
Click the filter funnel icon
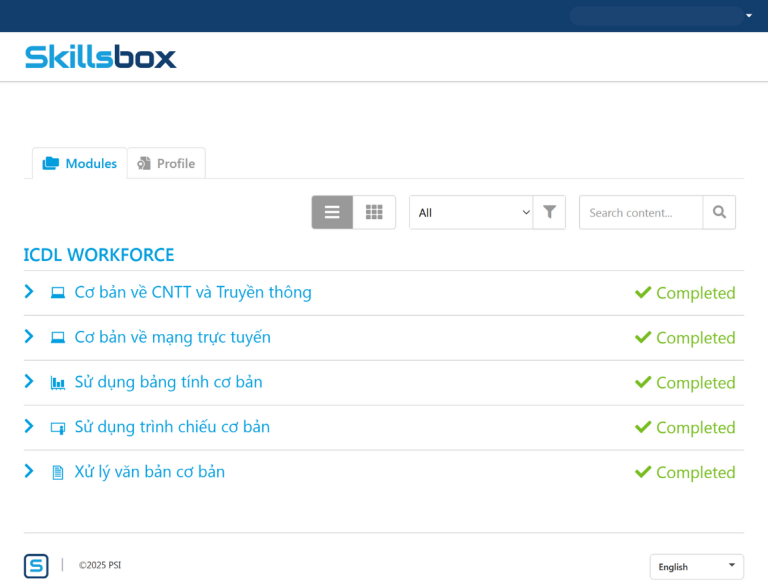point(549,212)
